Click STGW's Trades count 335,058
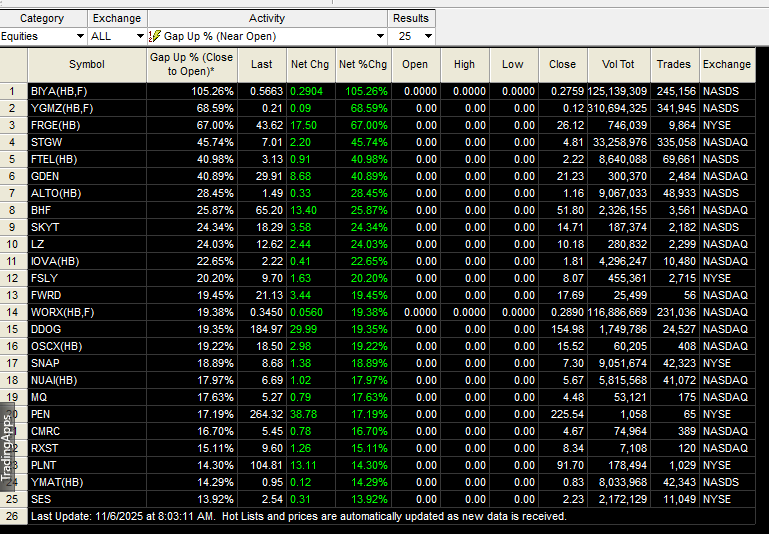Viewport: 769px width, 534px height. (x=676, y=142)
